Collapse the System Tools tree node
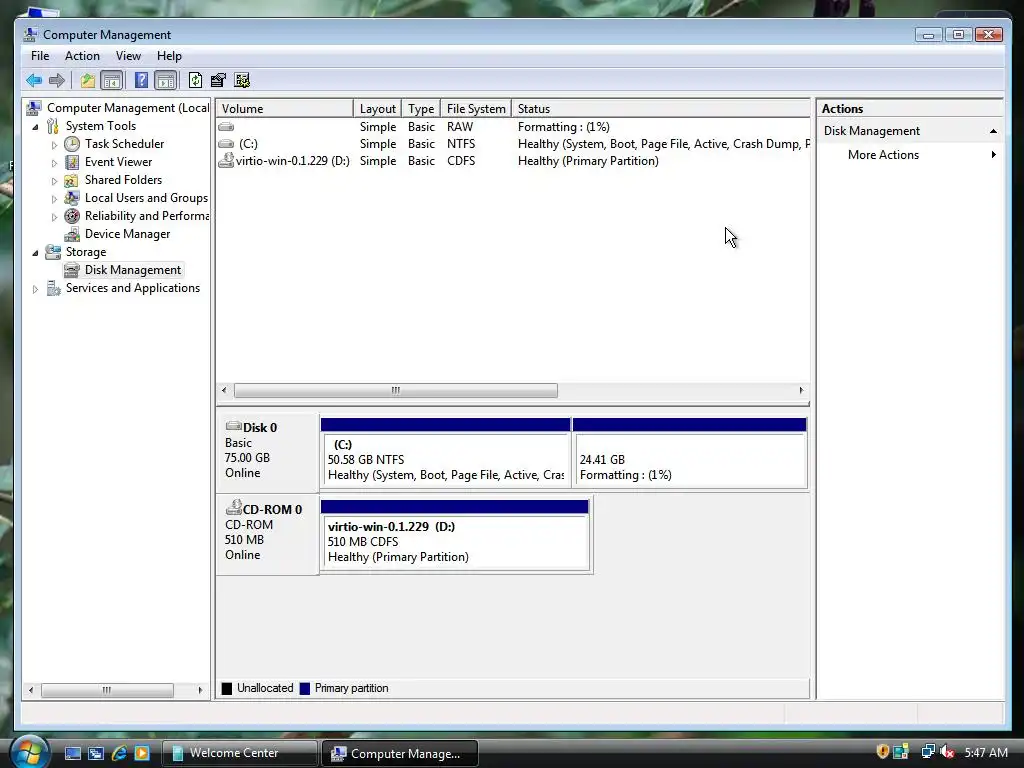1024x768 pixels. 35,127
